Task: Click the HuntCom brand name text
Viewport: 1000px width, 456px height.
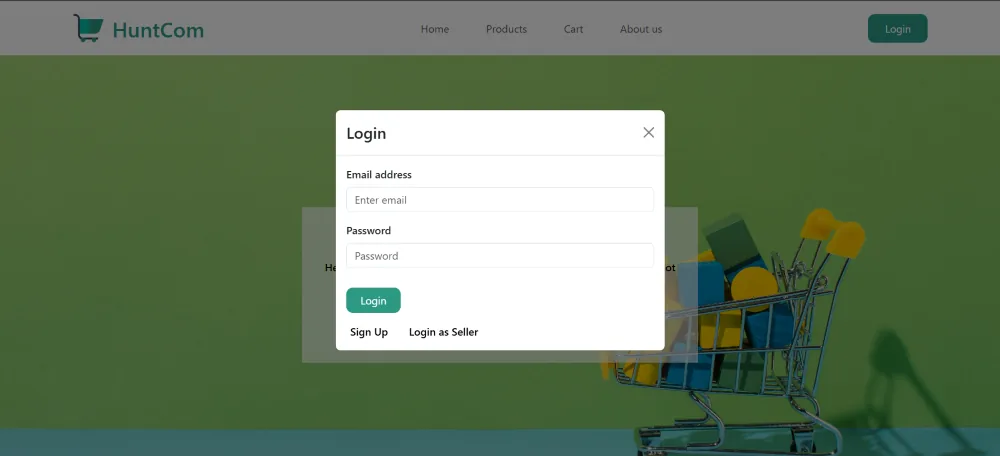Action: click(158, 30)
